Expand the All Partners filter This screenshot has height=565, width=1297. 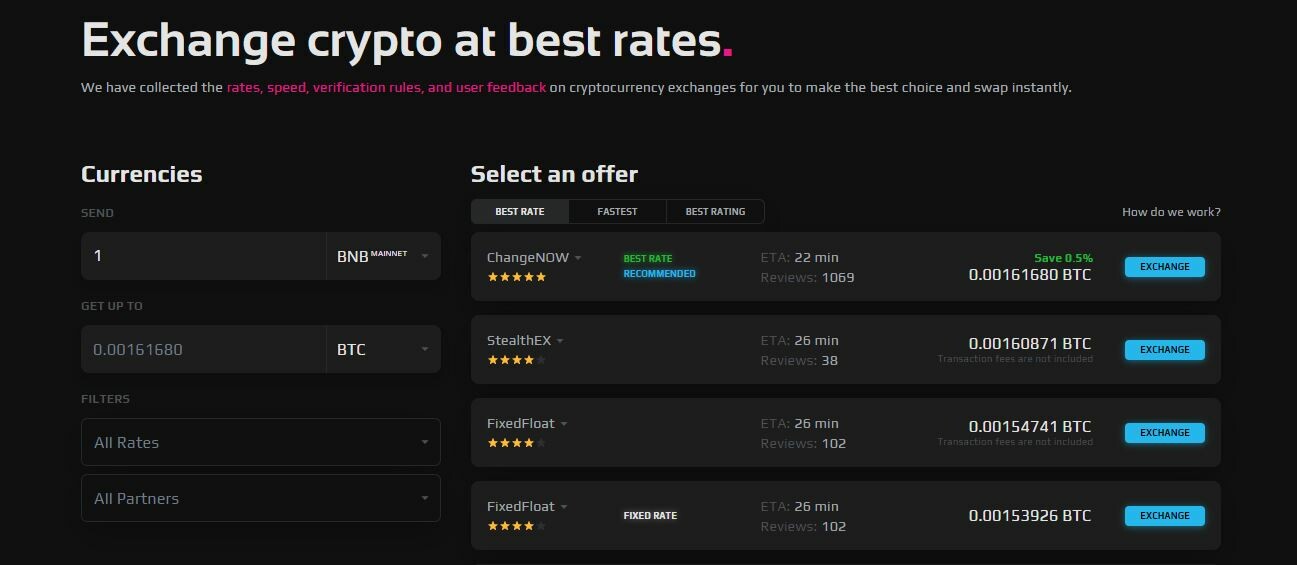tap(260, 498)
